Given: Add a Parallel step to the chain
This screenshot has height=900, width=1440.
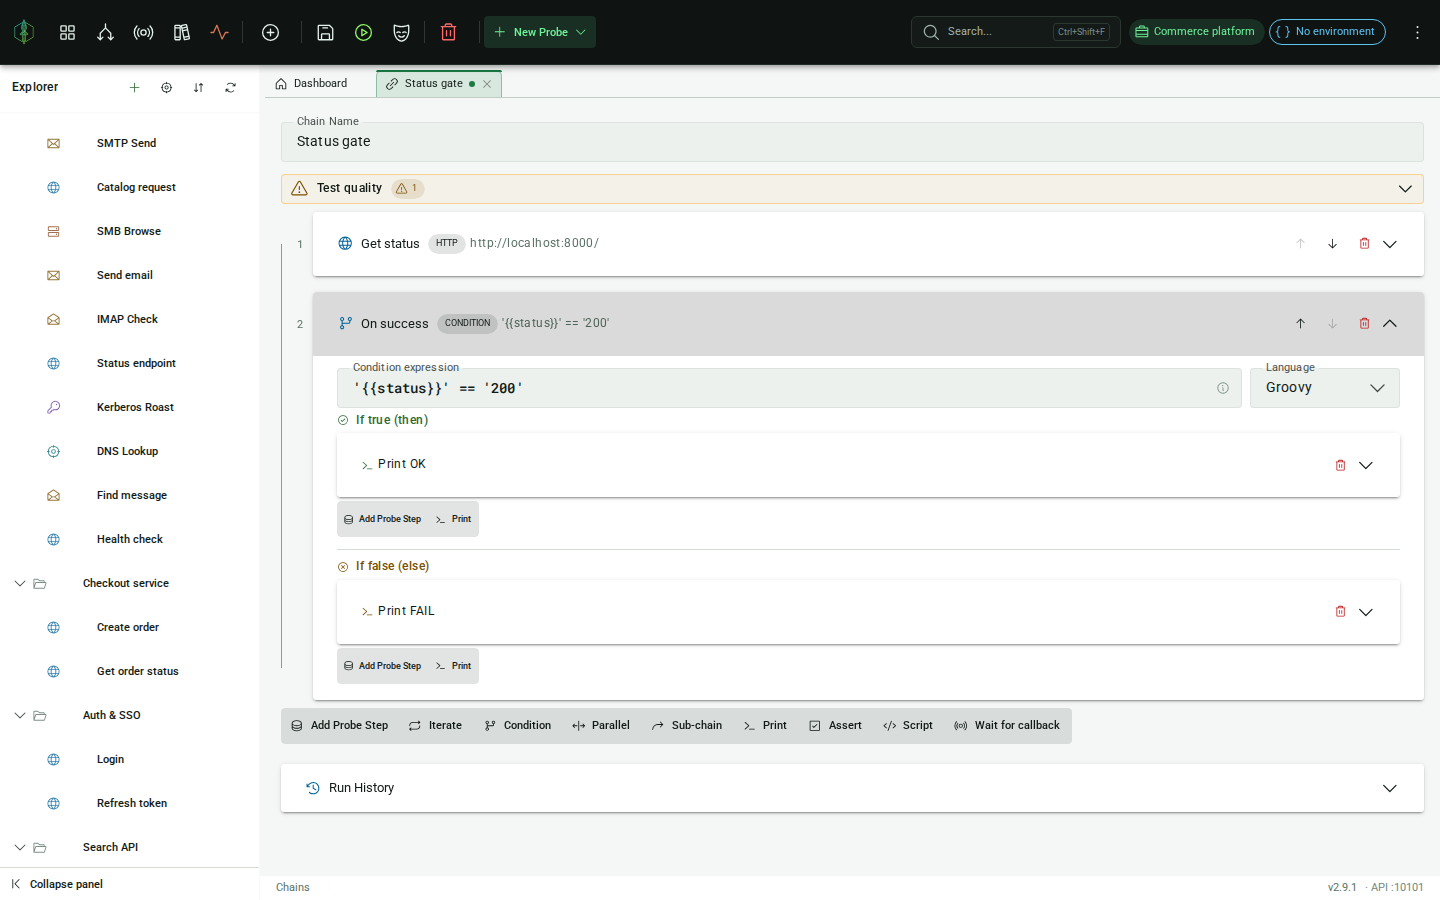Looking at the screenshot, I should tap(601, 726).
